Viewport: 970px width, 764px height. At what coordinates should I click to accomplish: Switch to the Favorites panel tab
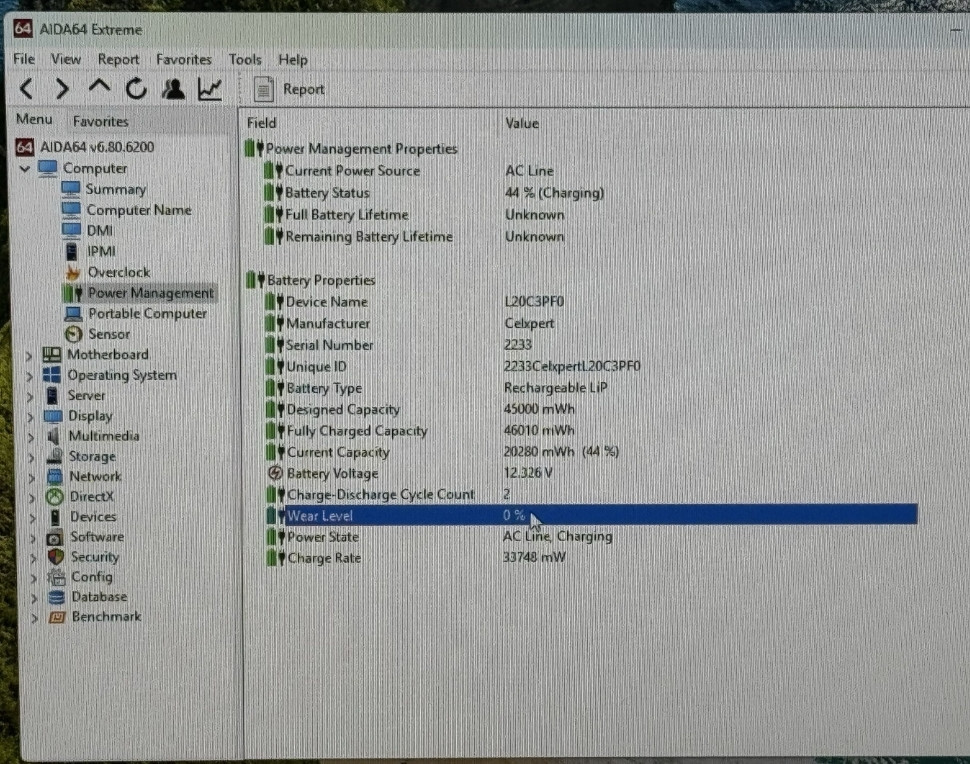pyautogui.click(x=100, y=121)
